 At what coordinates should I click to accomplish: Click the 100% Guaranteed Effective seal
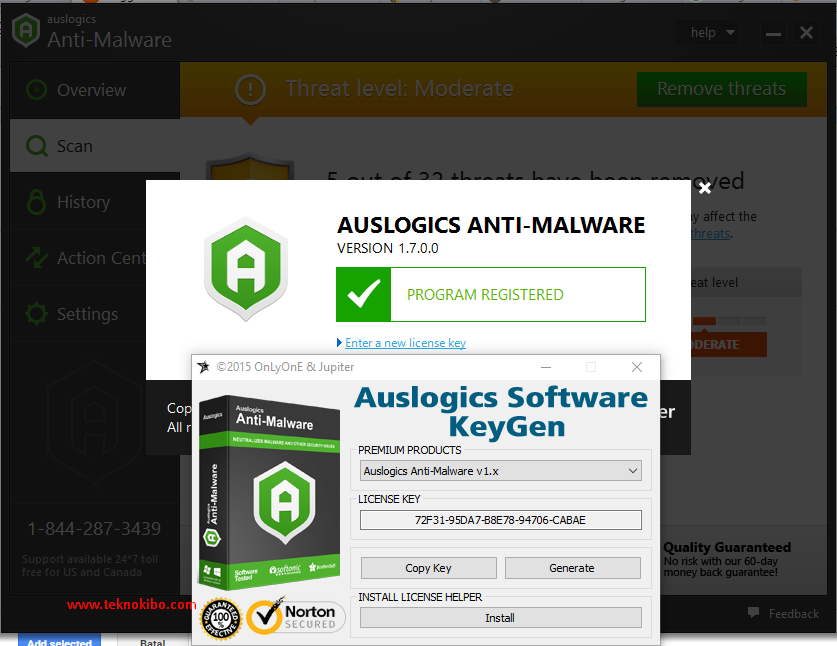[220, 619]
